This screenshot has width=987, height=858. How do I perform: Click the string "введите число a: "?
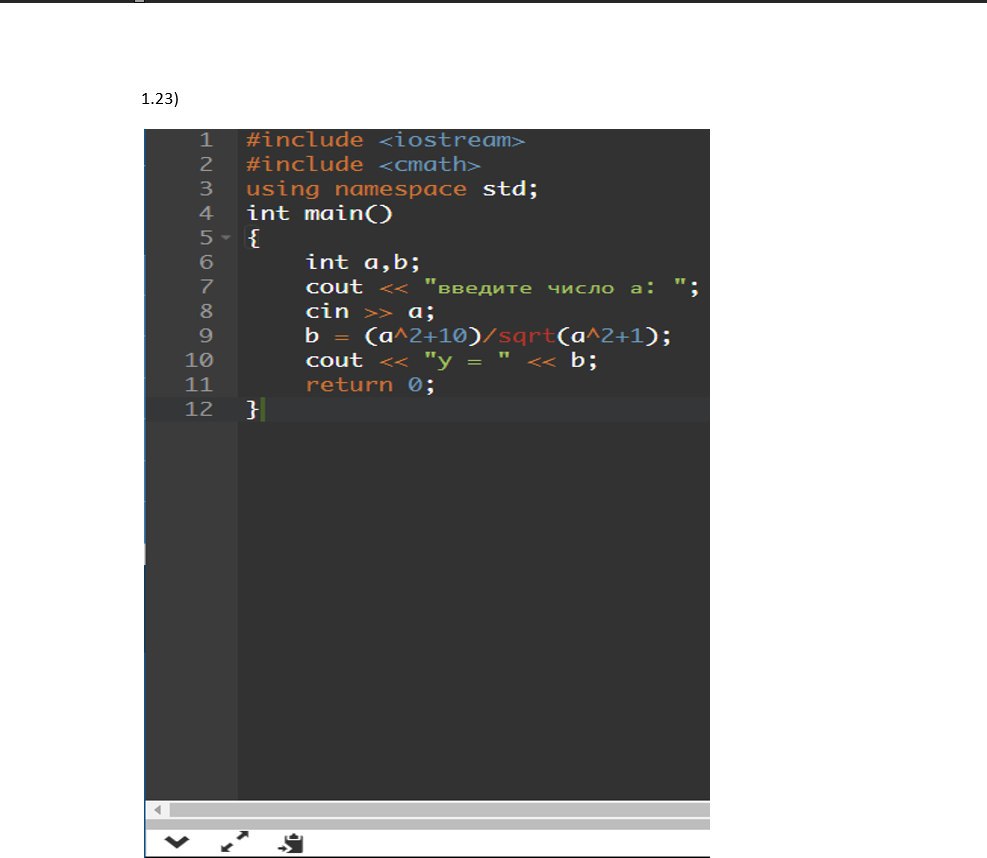pyautogui.click(x=555, y=288)
